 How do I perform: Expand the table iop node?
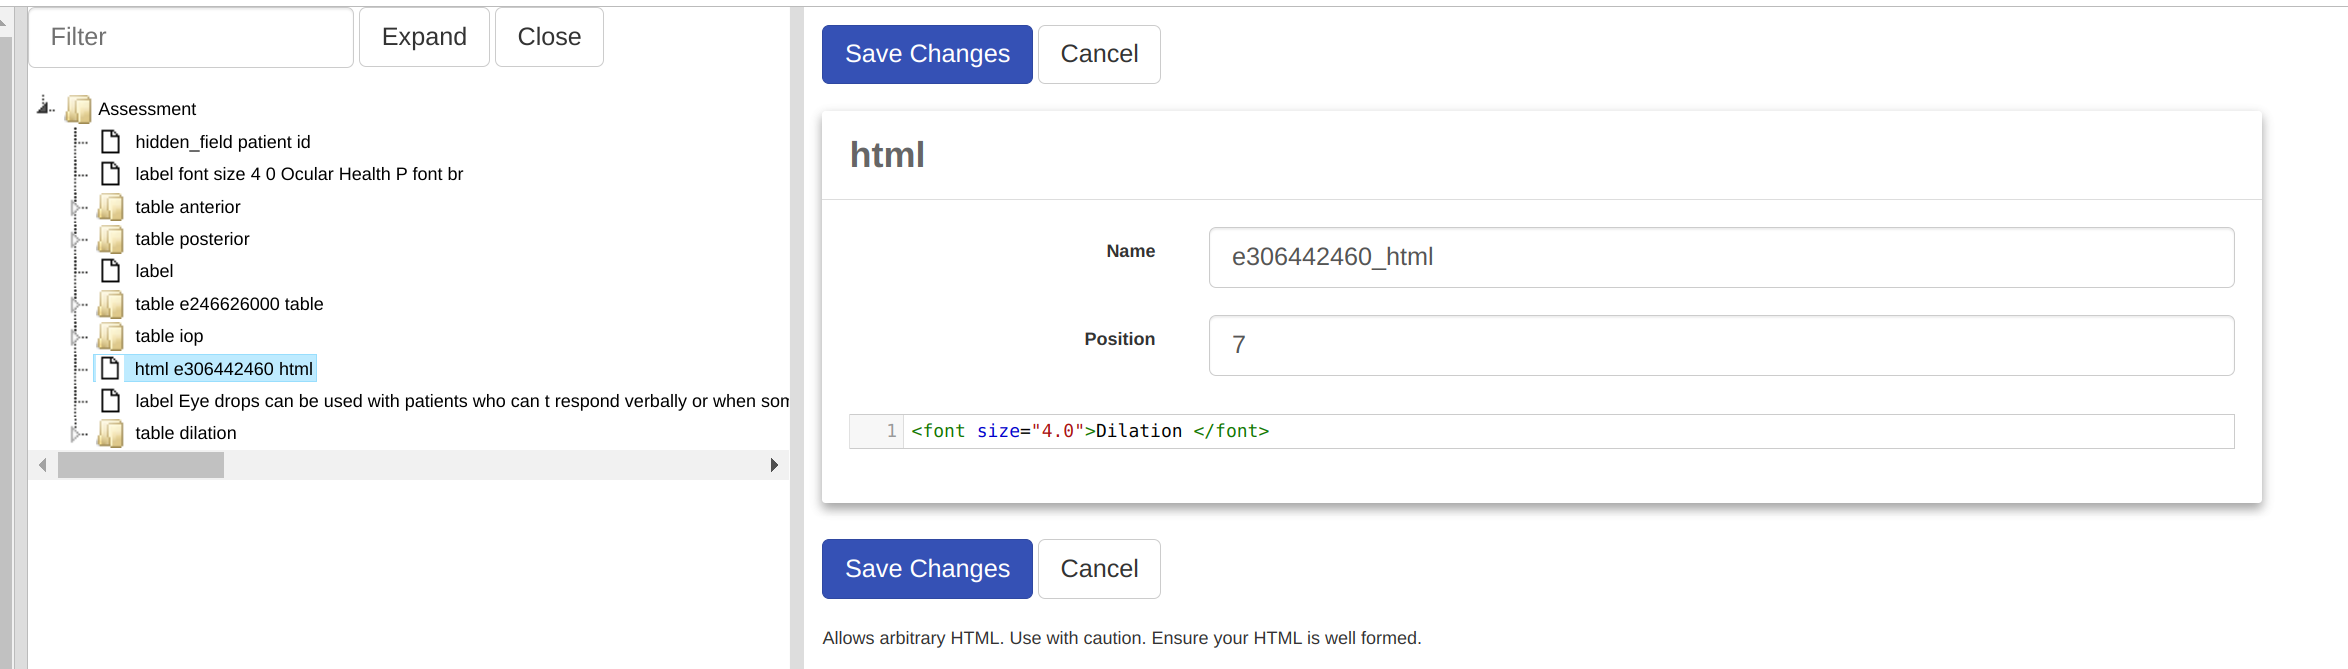pos(75,337)
